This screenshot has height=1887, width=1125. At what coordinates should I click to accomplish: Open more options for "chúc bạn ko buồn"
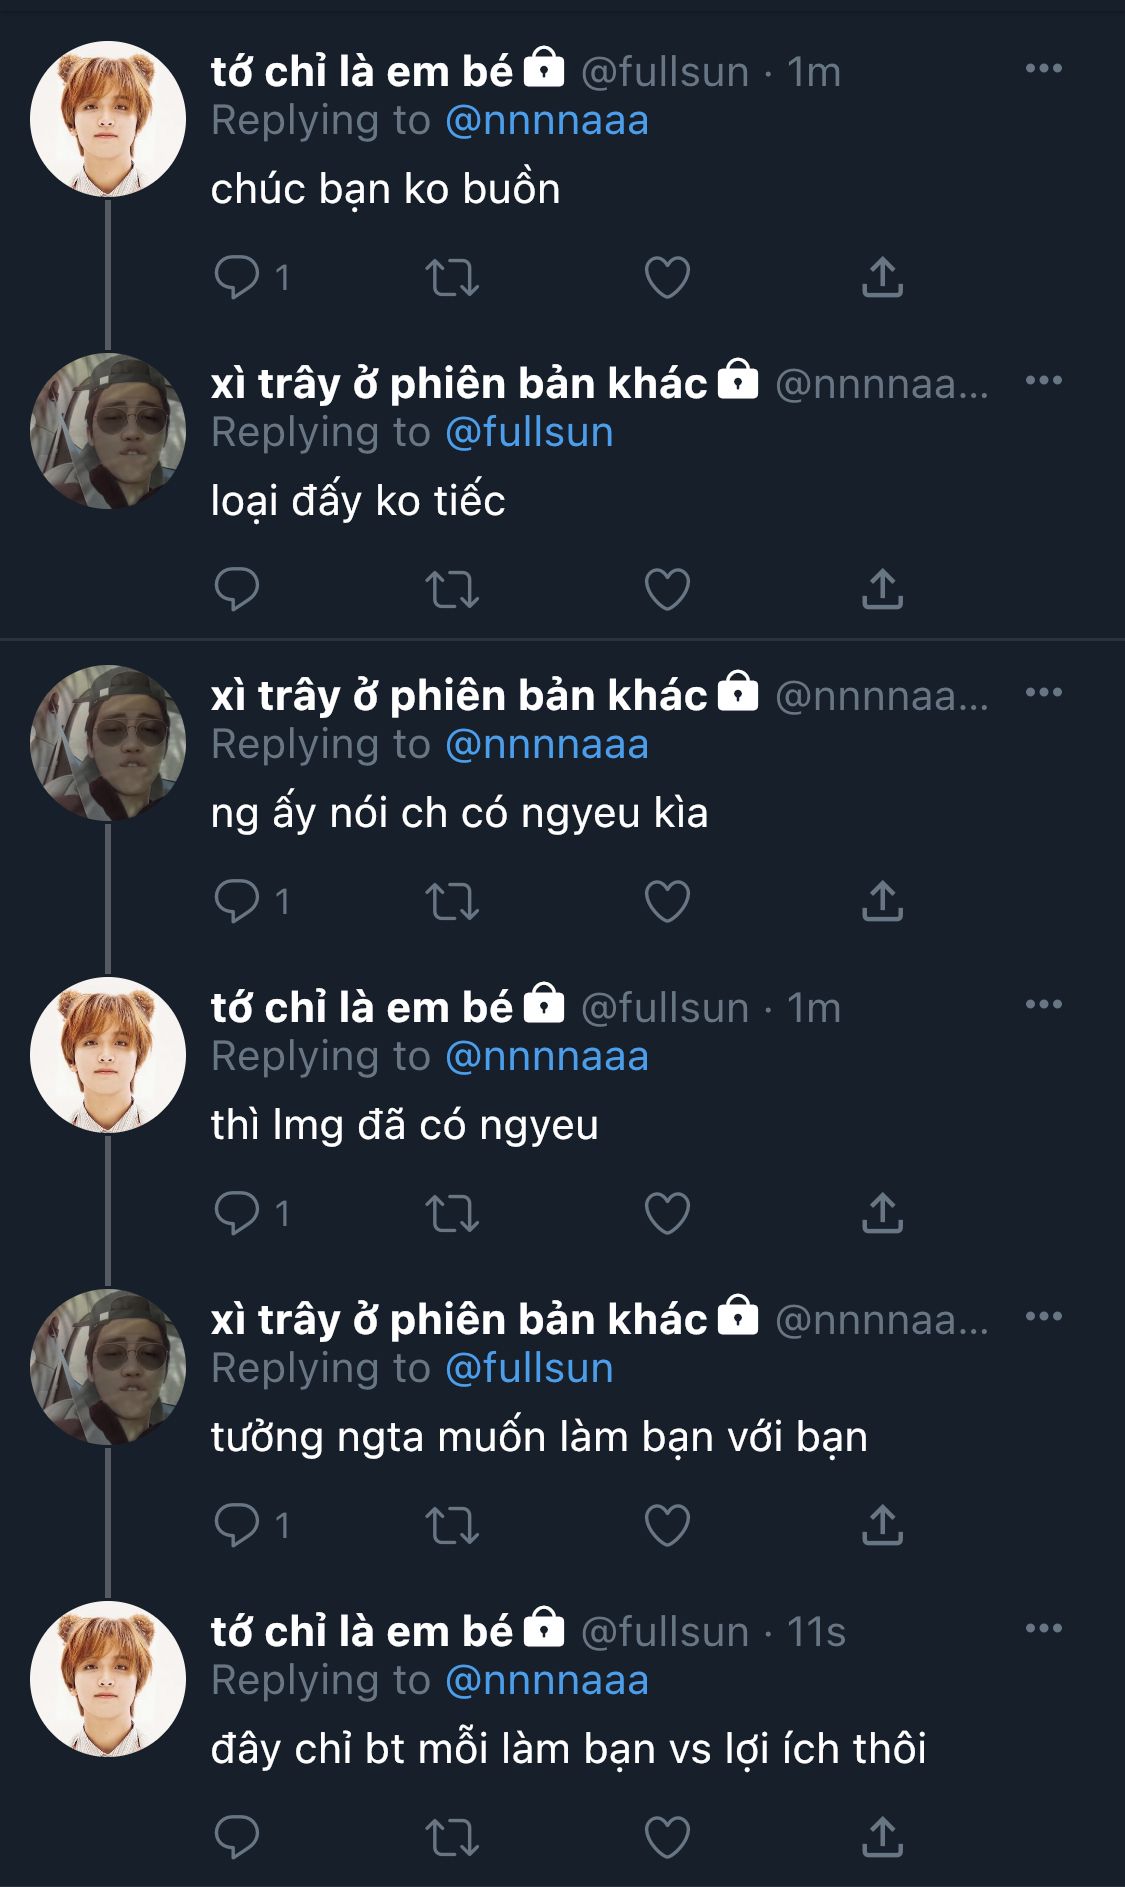[x=1043, y=68]
